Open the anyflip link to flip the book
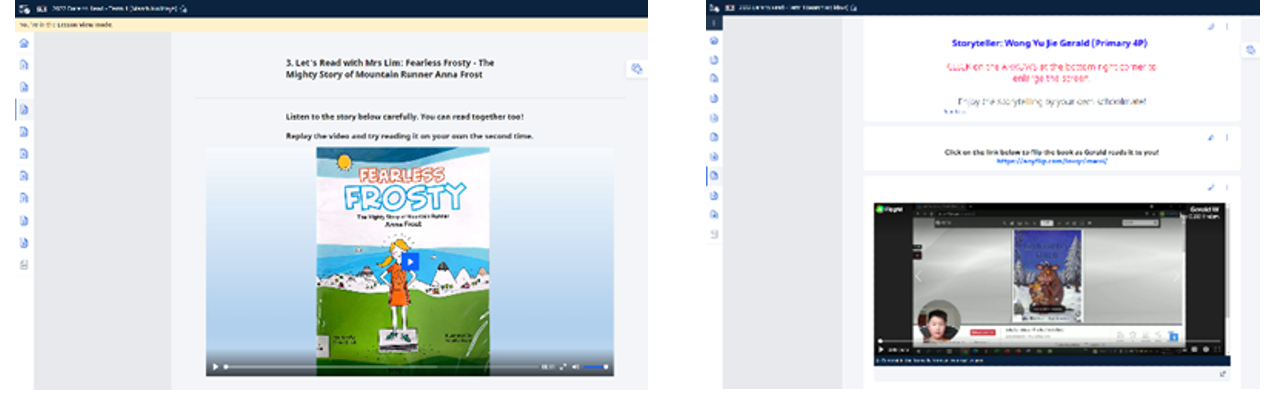This screenshot has height=398, width=1280. click(1051, 160)
